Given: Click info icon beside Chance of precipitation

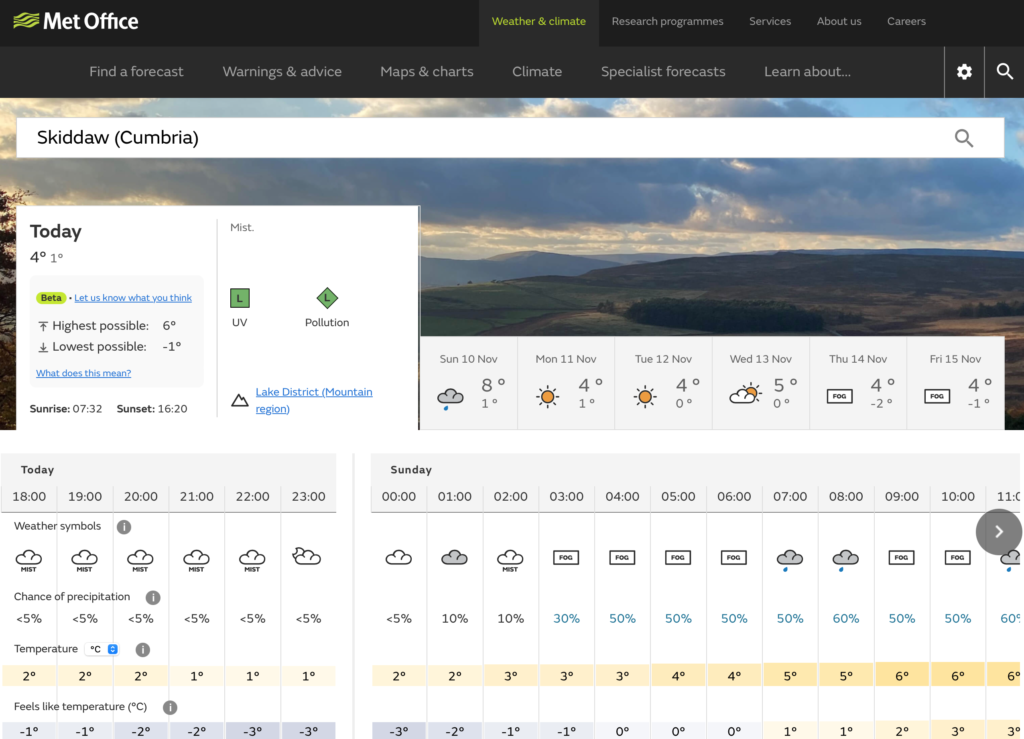Looking at the screenshot, I should point(153,598).
